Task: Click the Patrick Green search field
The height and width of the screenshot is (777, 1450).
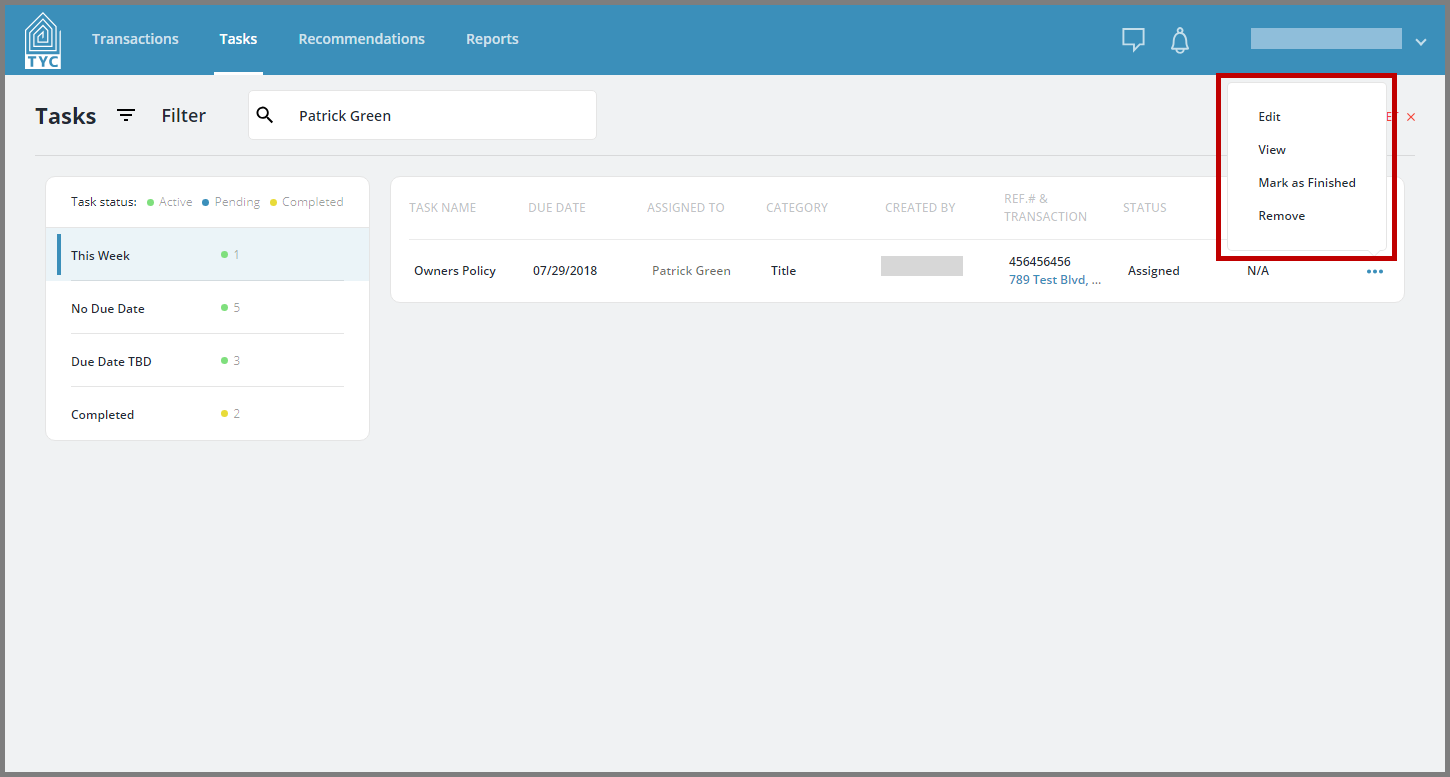Action: coord(422,115)
